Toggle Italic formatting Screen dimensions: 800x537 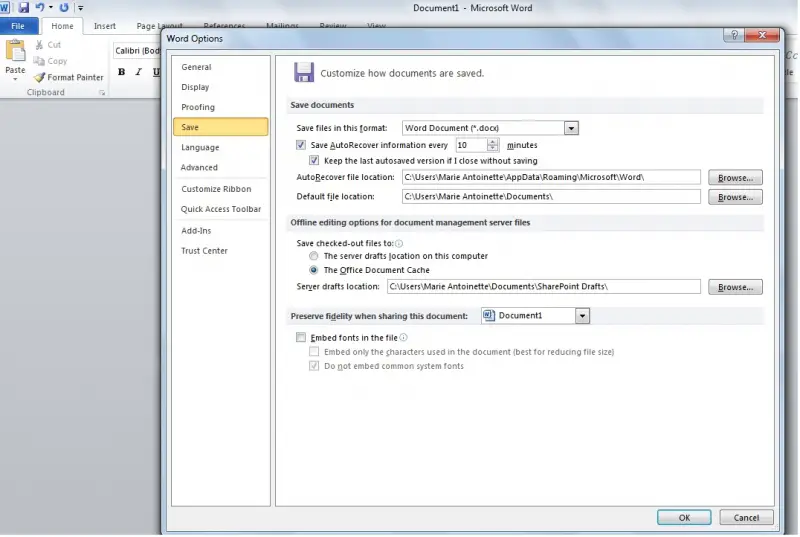[x=138, y=72]
